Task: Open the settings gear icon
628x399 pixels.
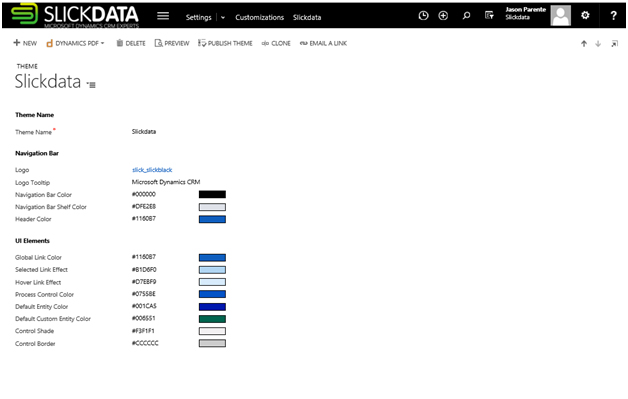Action: (585, 16)
